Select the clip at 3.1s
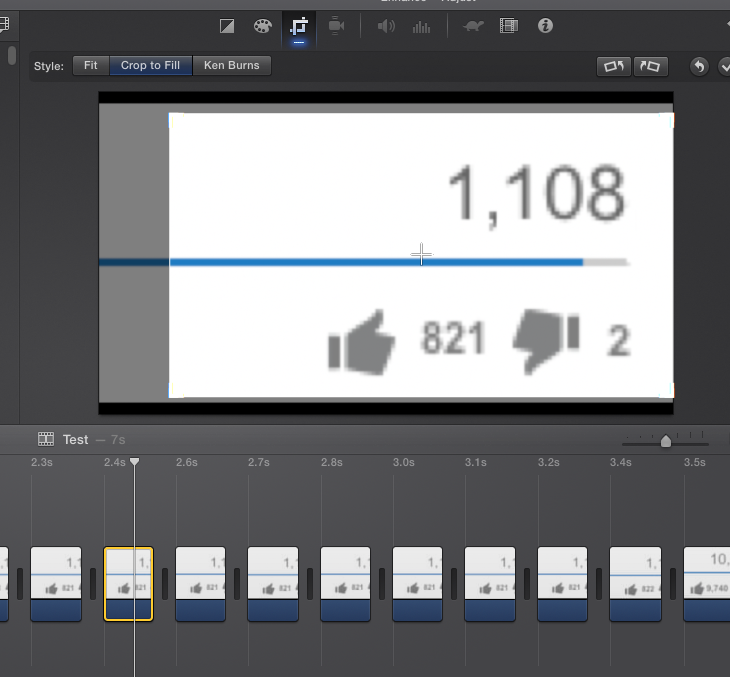The width and height of the screenshot is (730, 677). 490,584
